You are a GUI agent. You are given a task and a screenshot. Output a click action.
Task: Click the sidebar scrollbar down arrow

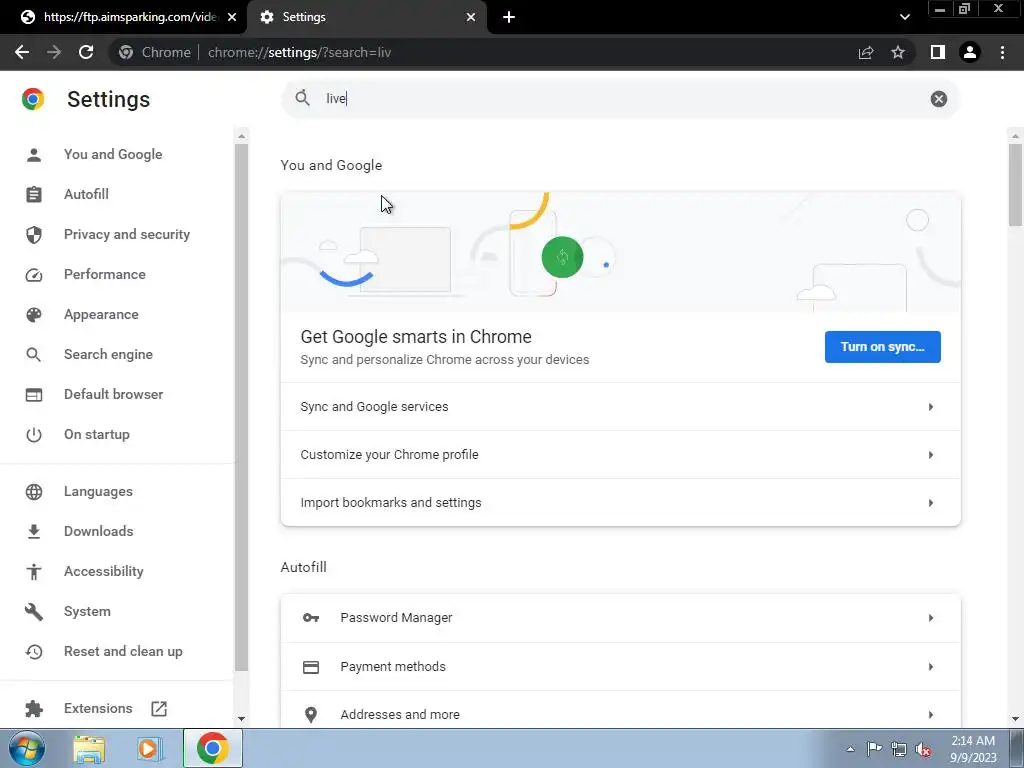click(242, 719)
